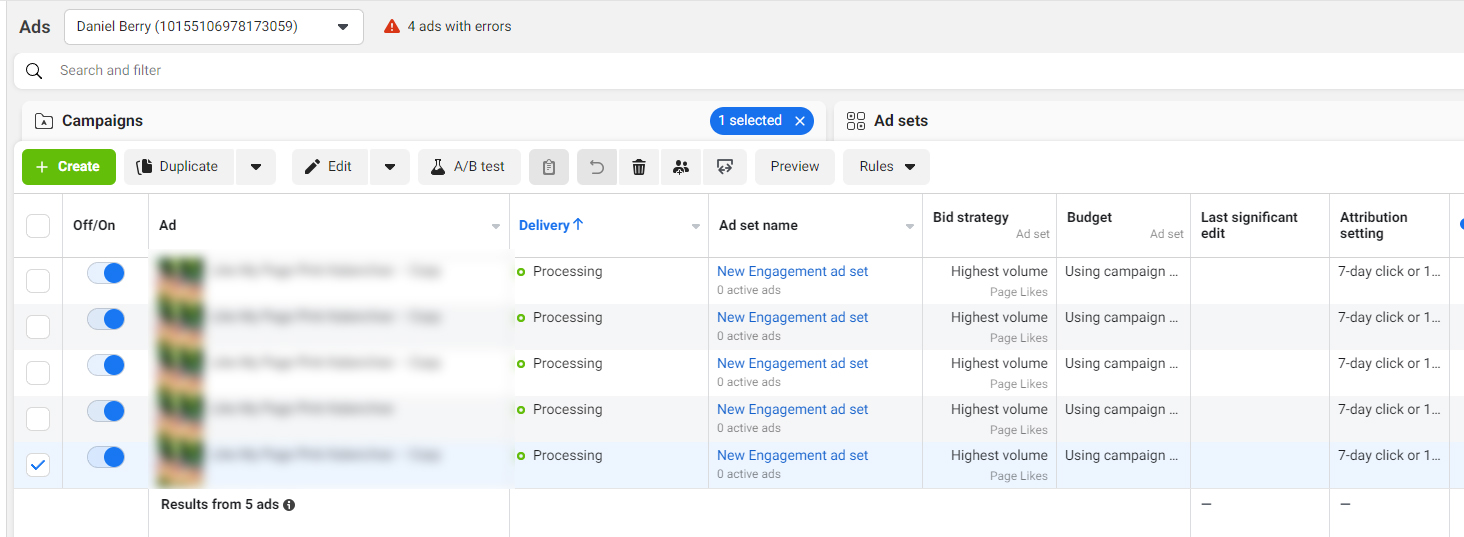1464x537 pixels.
Task: Open the Rules dropdown menu
Action: pos(886,167)
